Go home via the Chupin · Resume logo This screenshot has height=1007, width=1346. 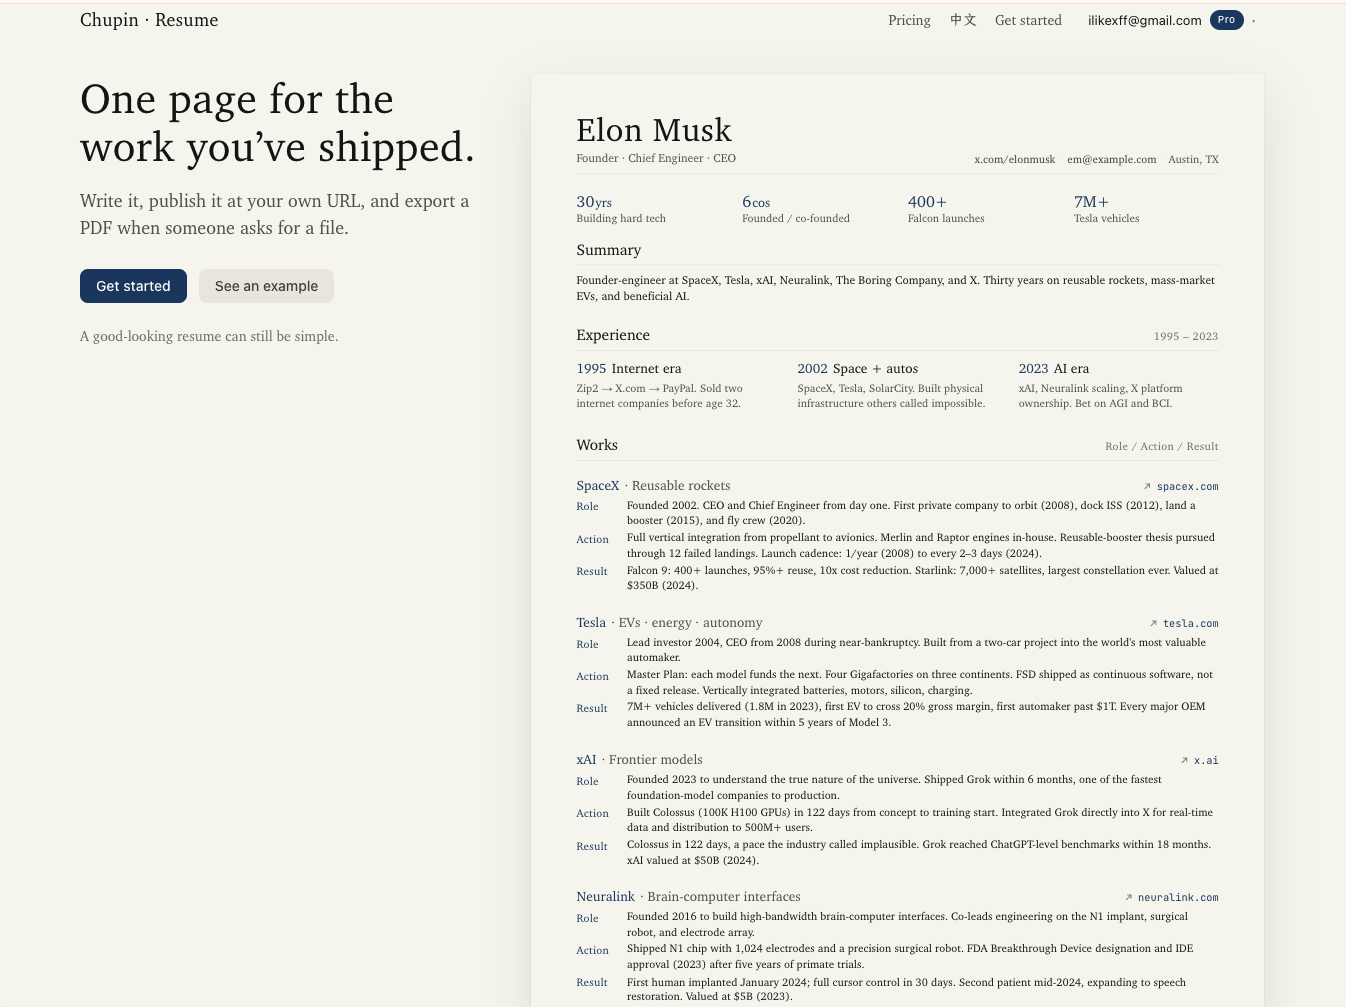(x=149, y=20)
